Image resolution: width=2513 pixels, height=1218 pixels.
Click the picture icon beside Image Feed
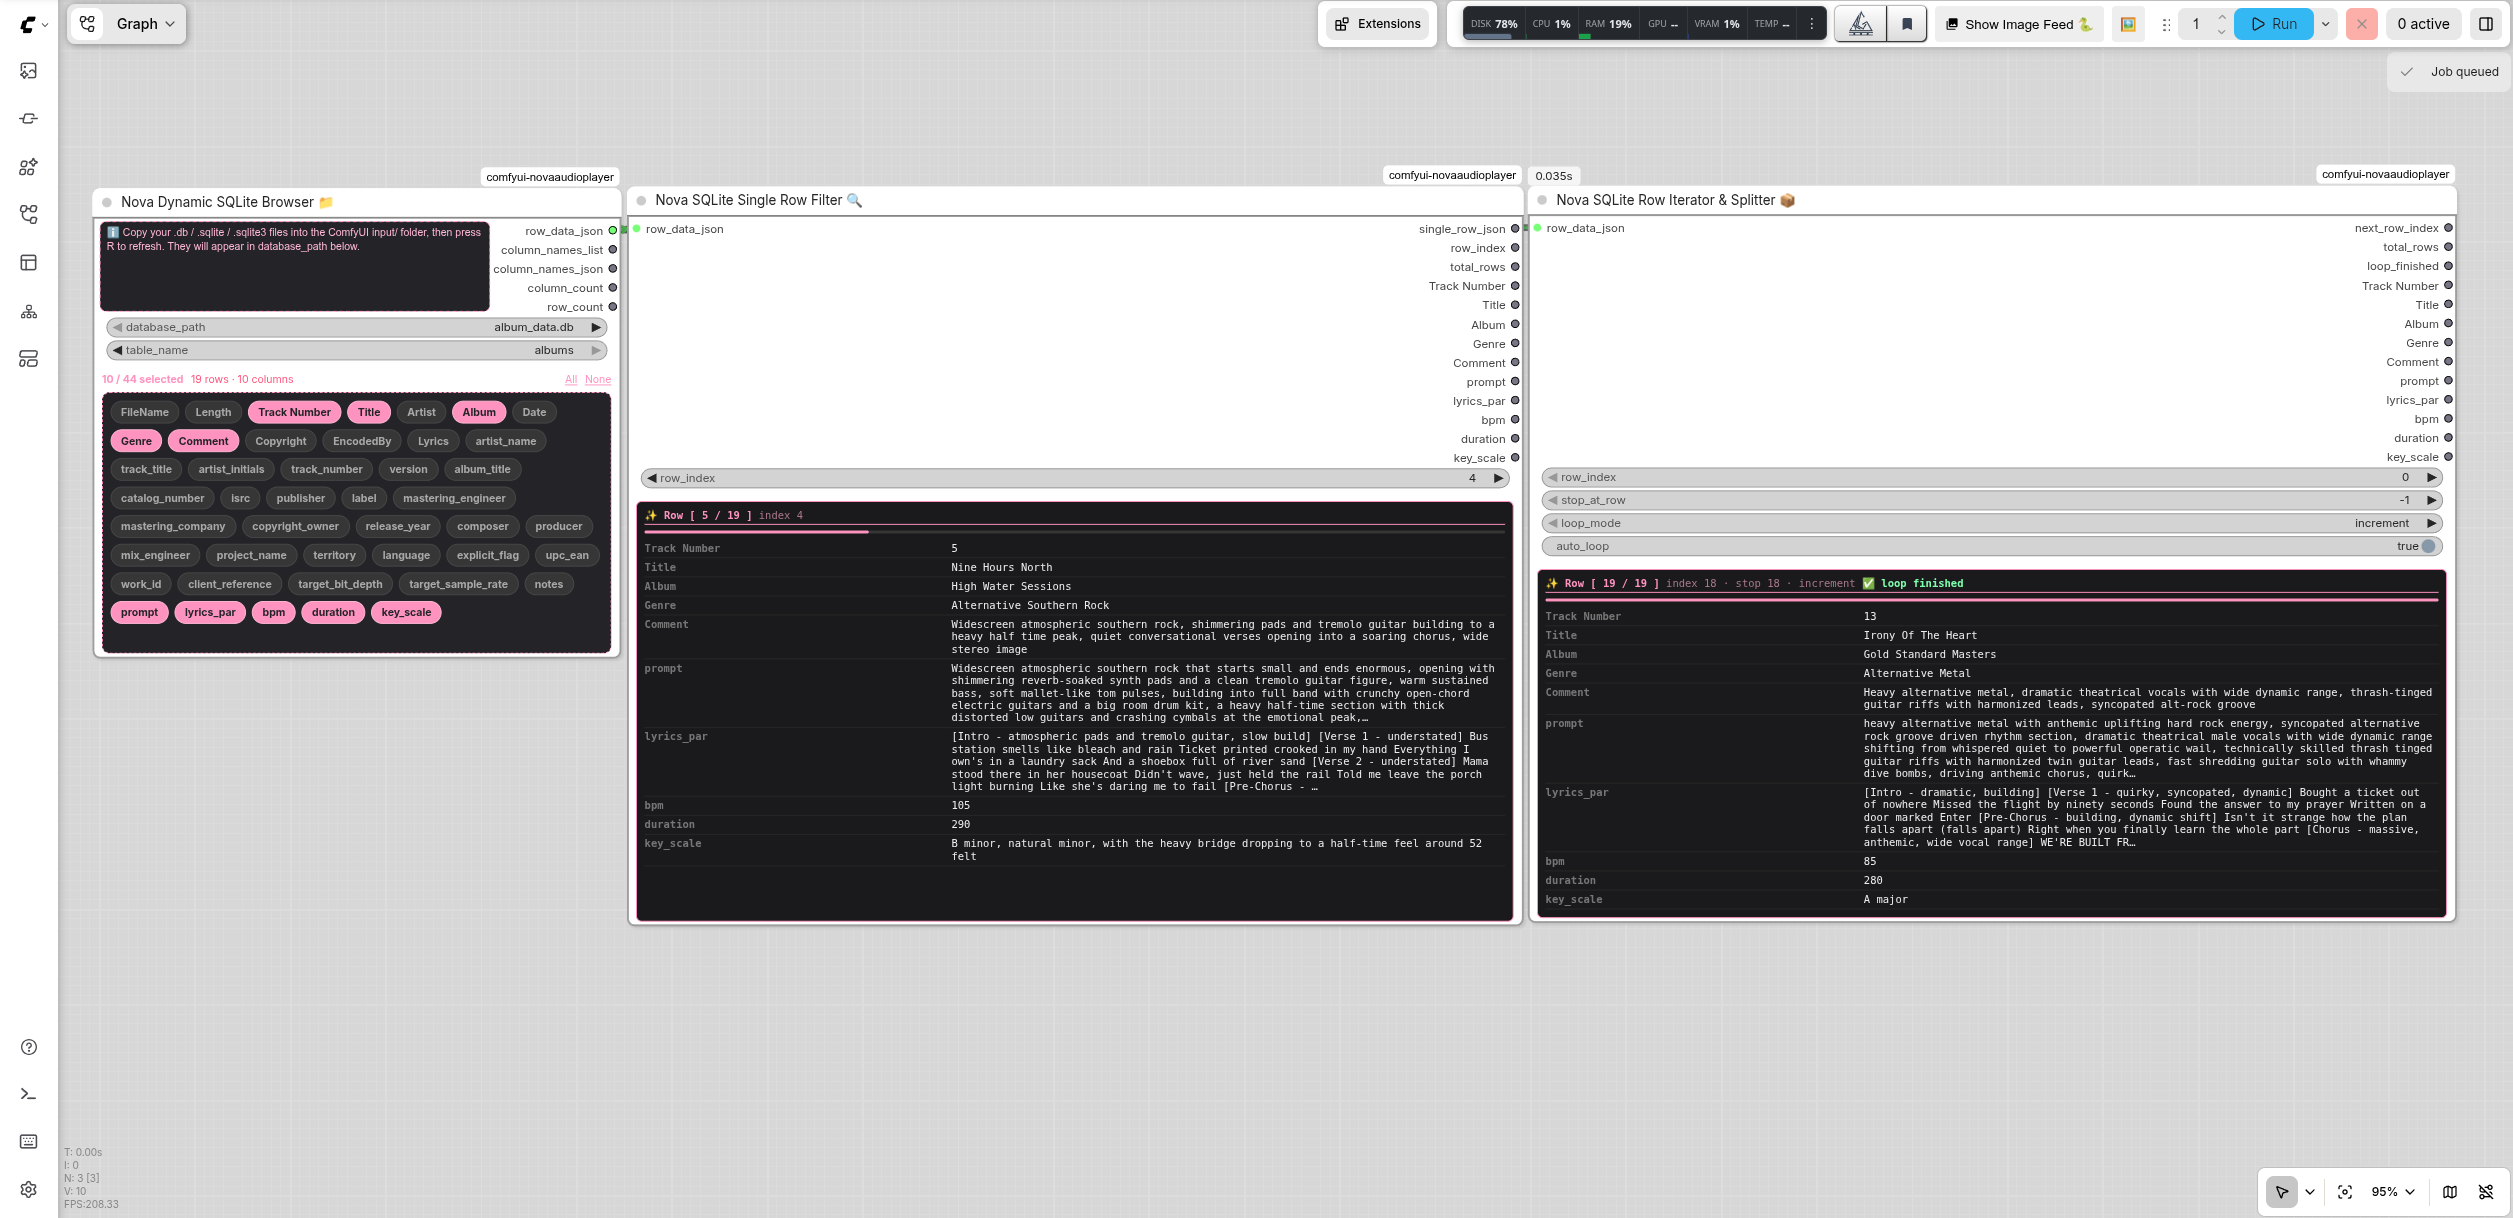point(2128,24)
